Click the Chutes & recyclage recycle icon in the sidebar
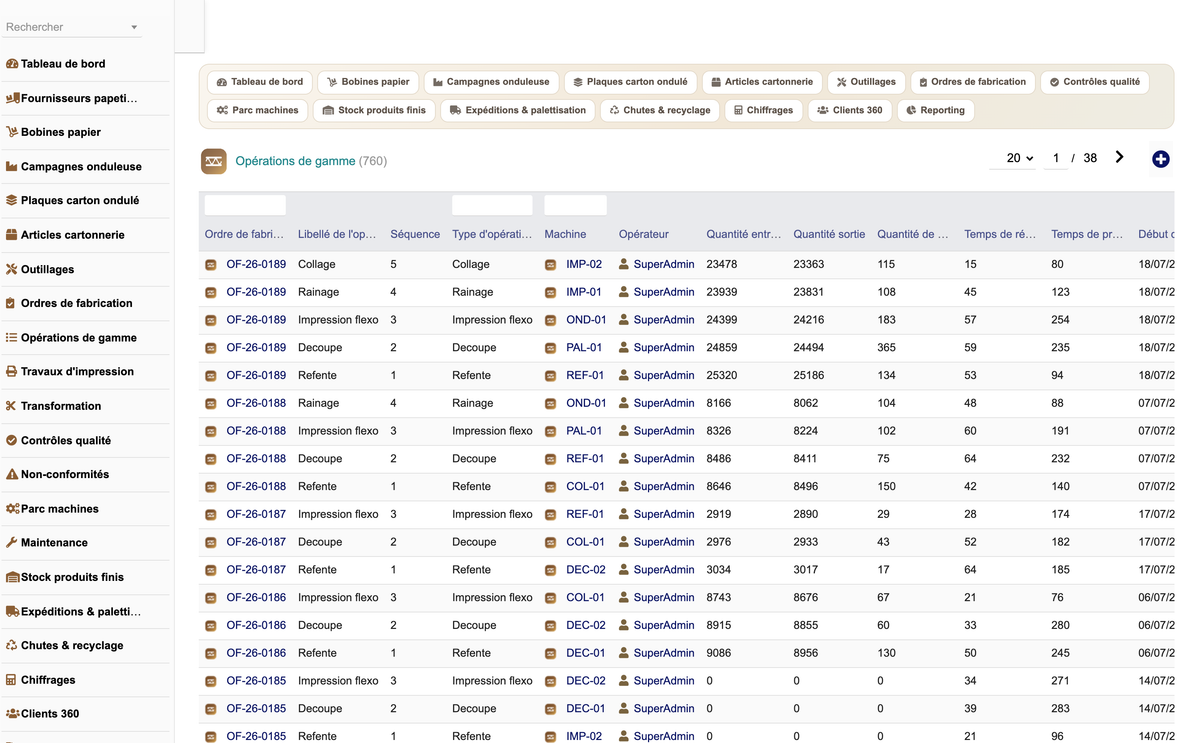1200x743 pixels. coord(12,645)
